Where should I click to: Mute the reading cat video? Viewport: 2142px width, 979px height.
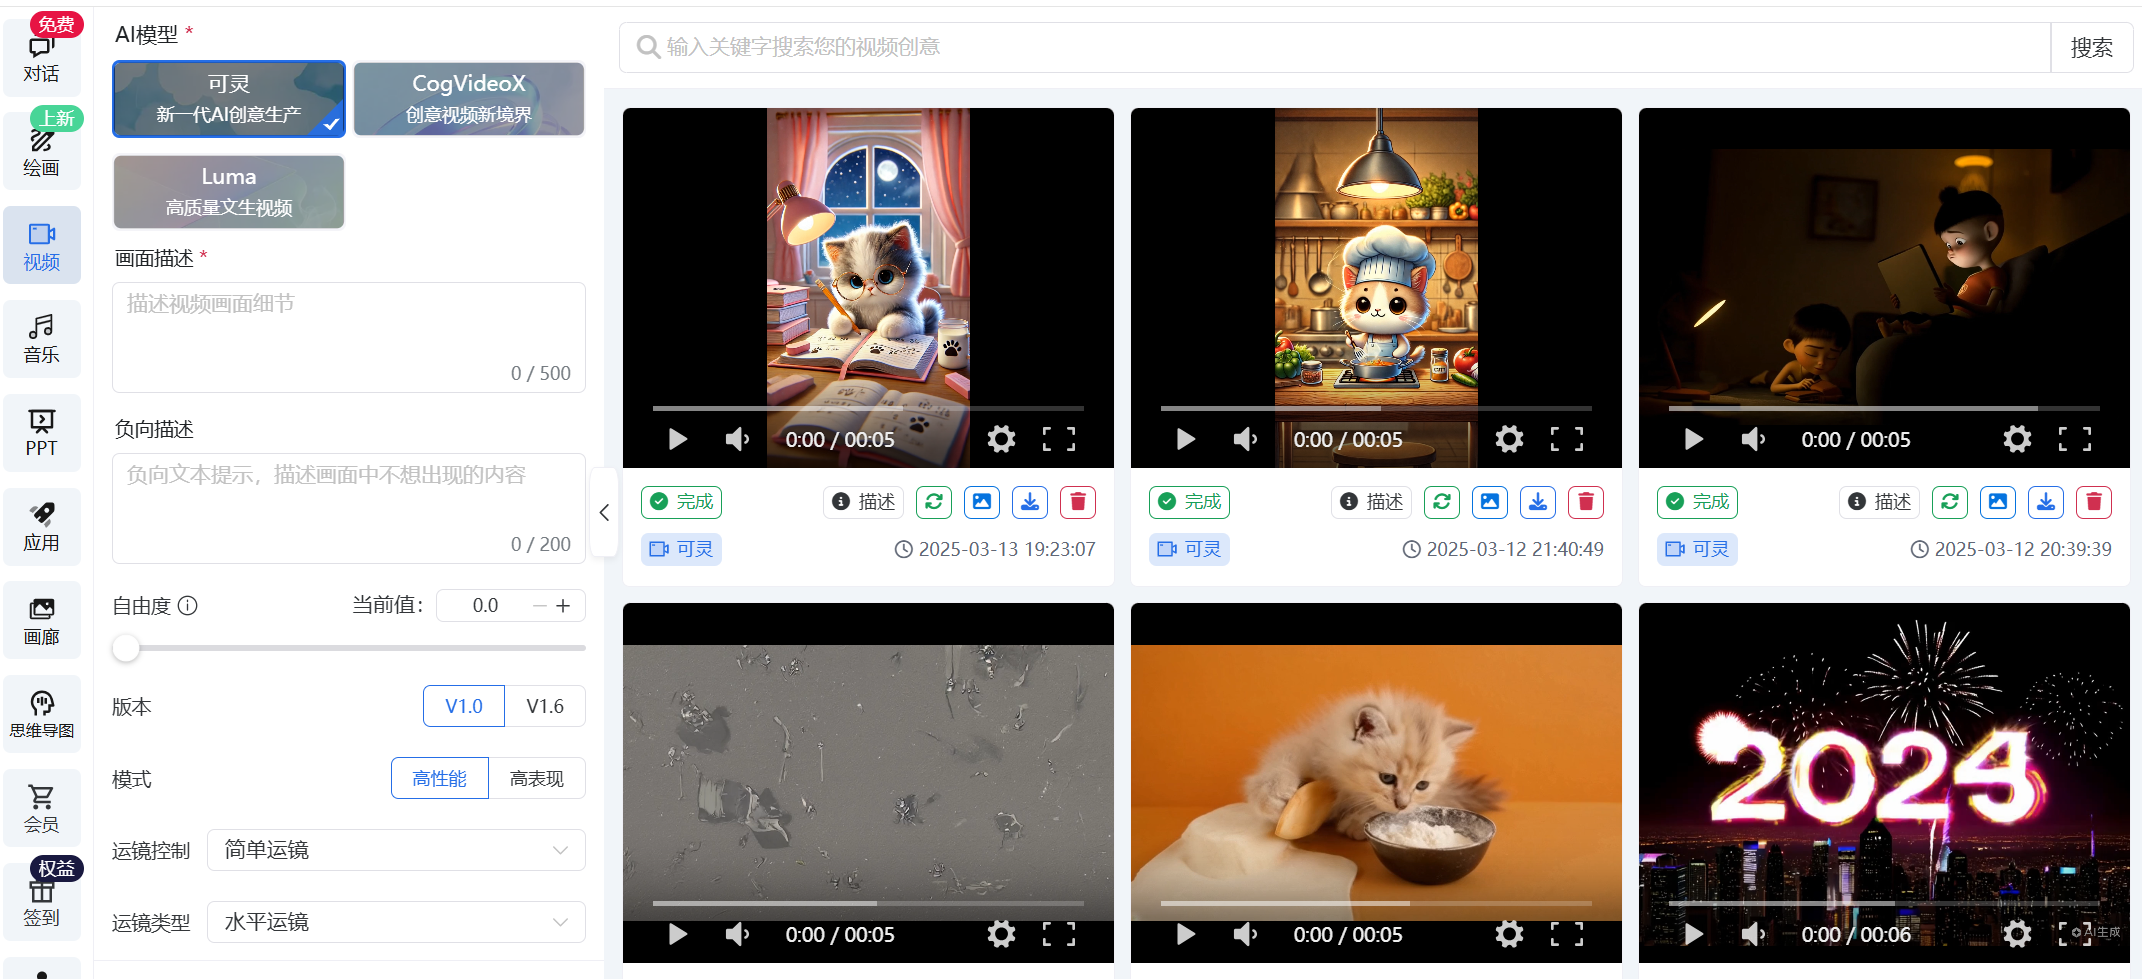737,440
